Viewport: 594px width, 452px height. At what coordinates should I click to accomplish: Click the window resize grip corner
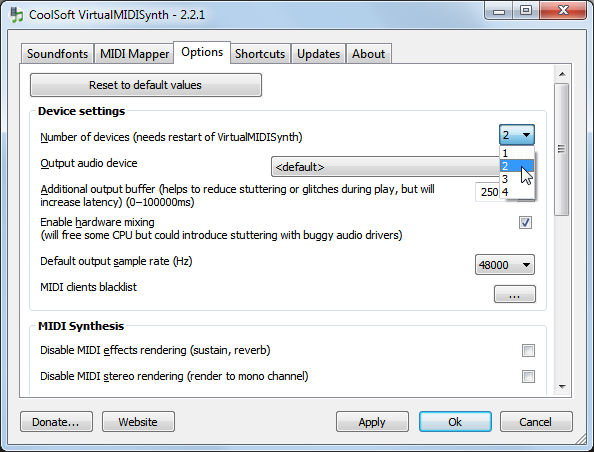coord(580,439)
